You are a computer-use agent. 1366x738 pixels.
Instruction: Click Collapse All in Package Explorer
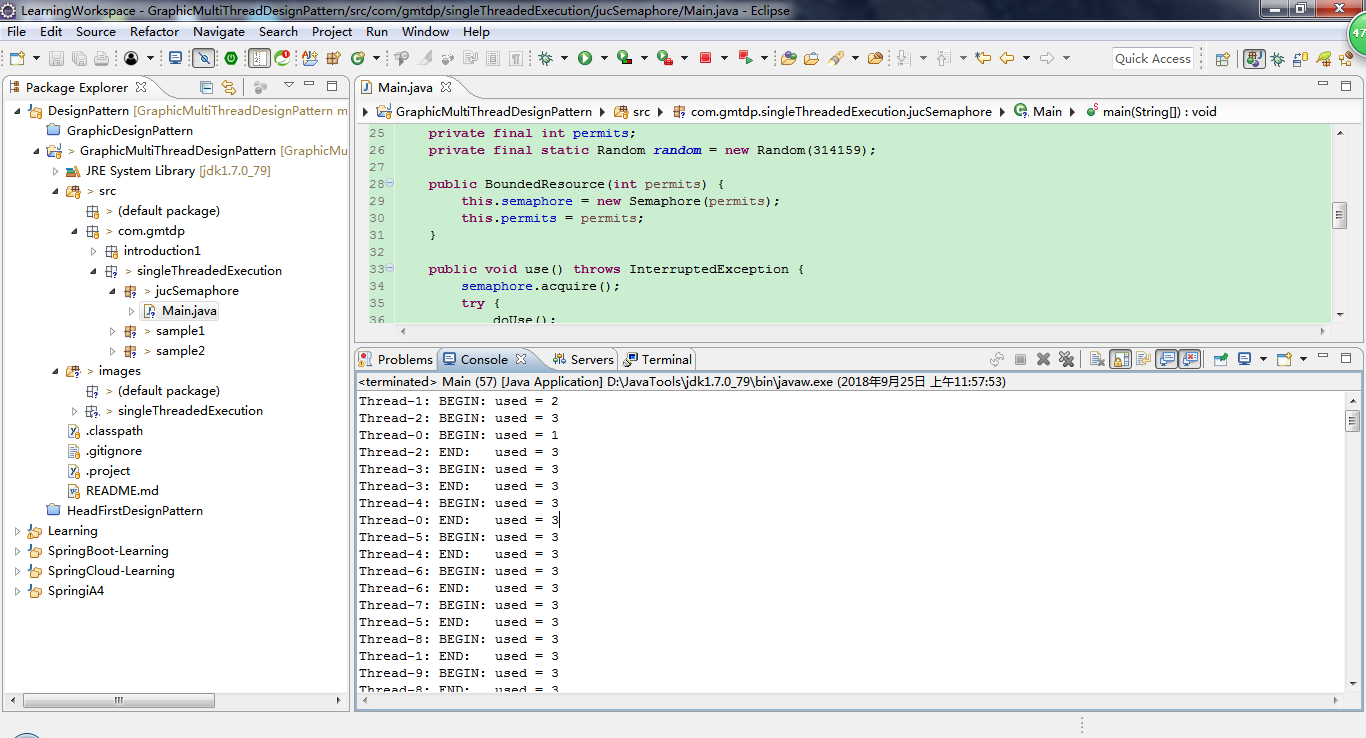coord(207,87)
